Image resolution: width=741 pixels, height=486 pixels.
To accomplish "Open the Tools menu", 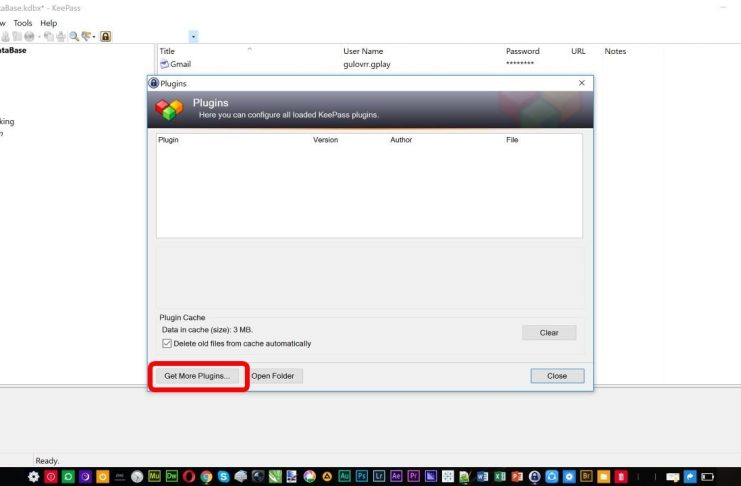I will (x=23, y=23).
